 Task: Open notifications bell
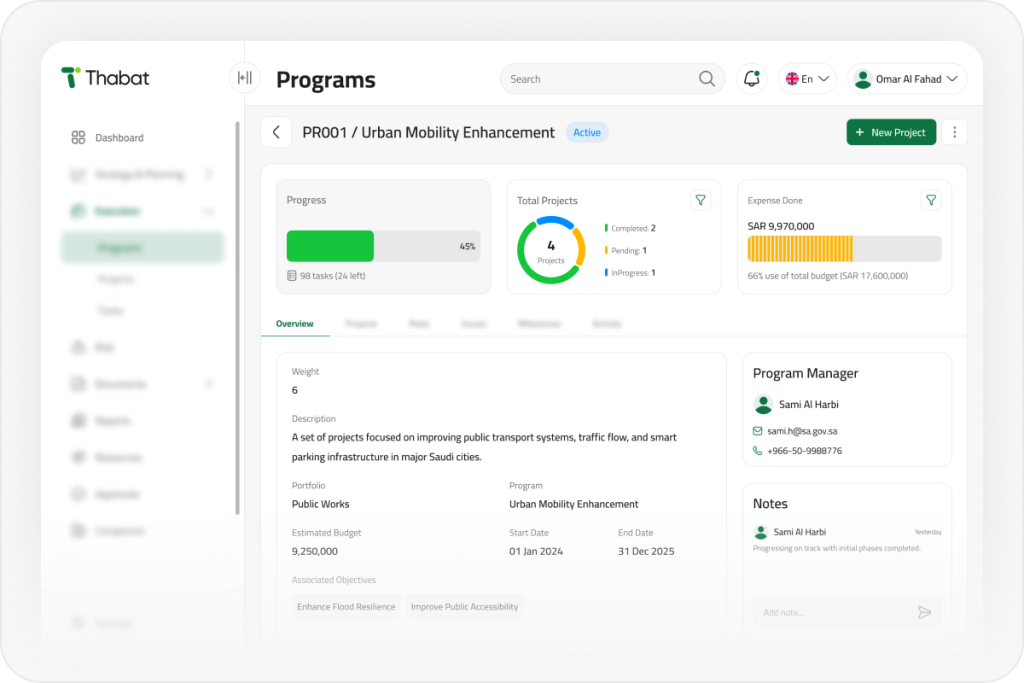(x=752, y=79)
